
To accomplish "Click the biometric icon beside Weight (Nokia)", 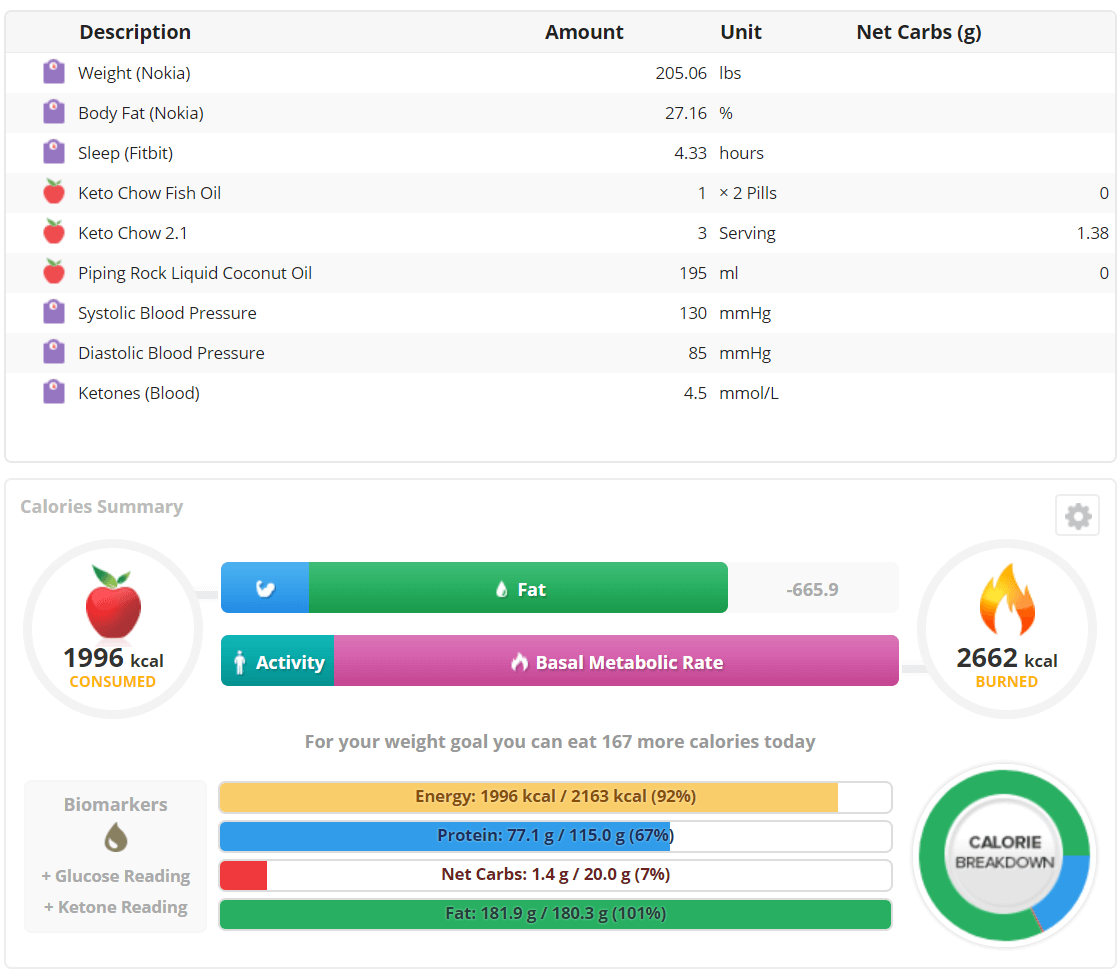I will point(54,72).
